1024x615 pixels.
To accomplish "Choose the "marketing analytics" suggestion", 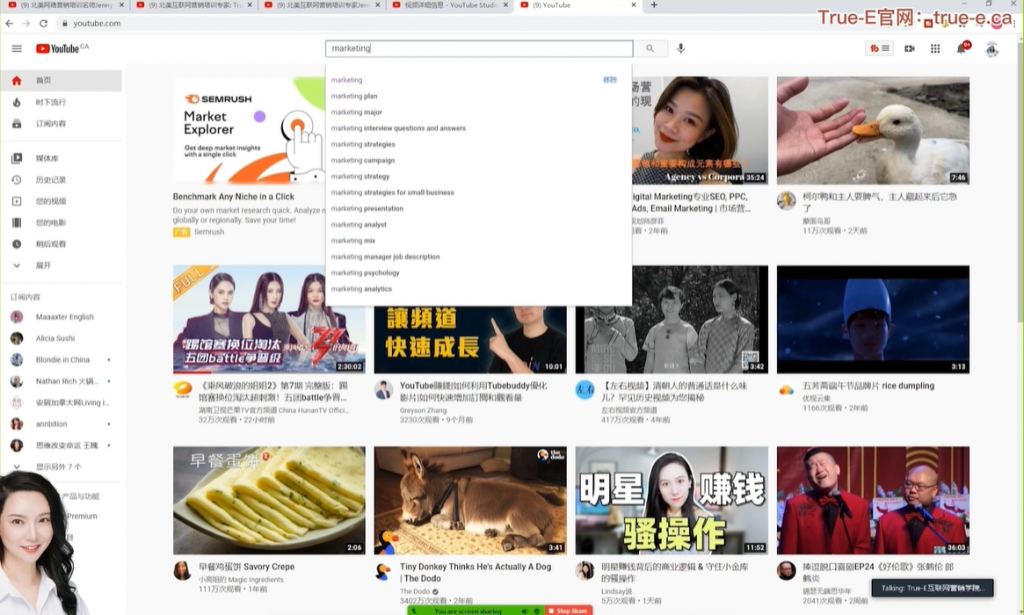I will [362, 289].
